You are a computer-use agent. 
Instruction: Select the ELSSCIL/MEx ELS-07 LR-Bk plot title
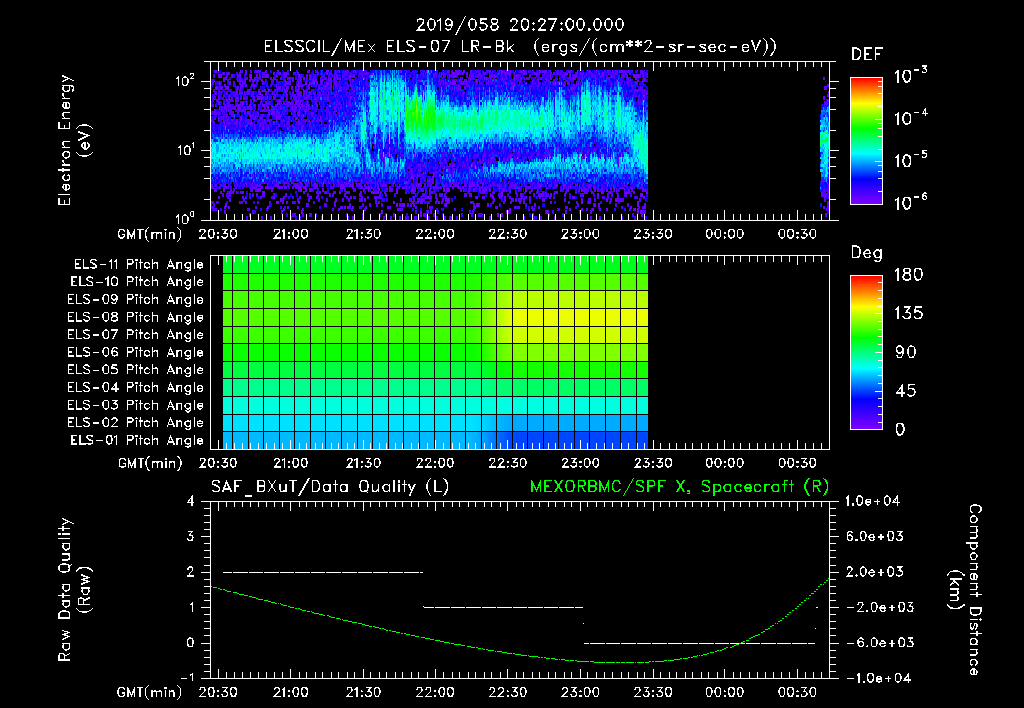520,47
